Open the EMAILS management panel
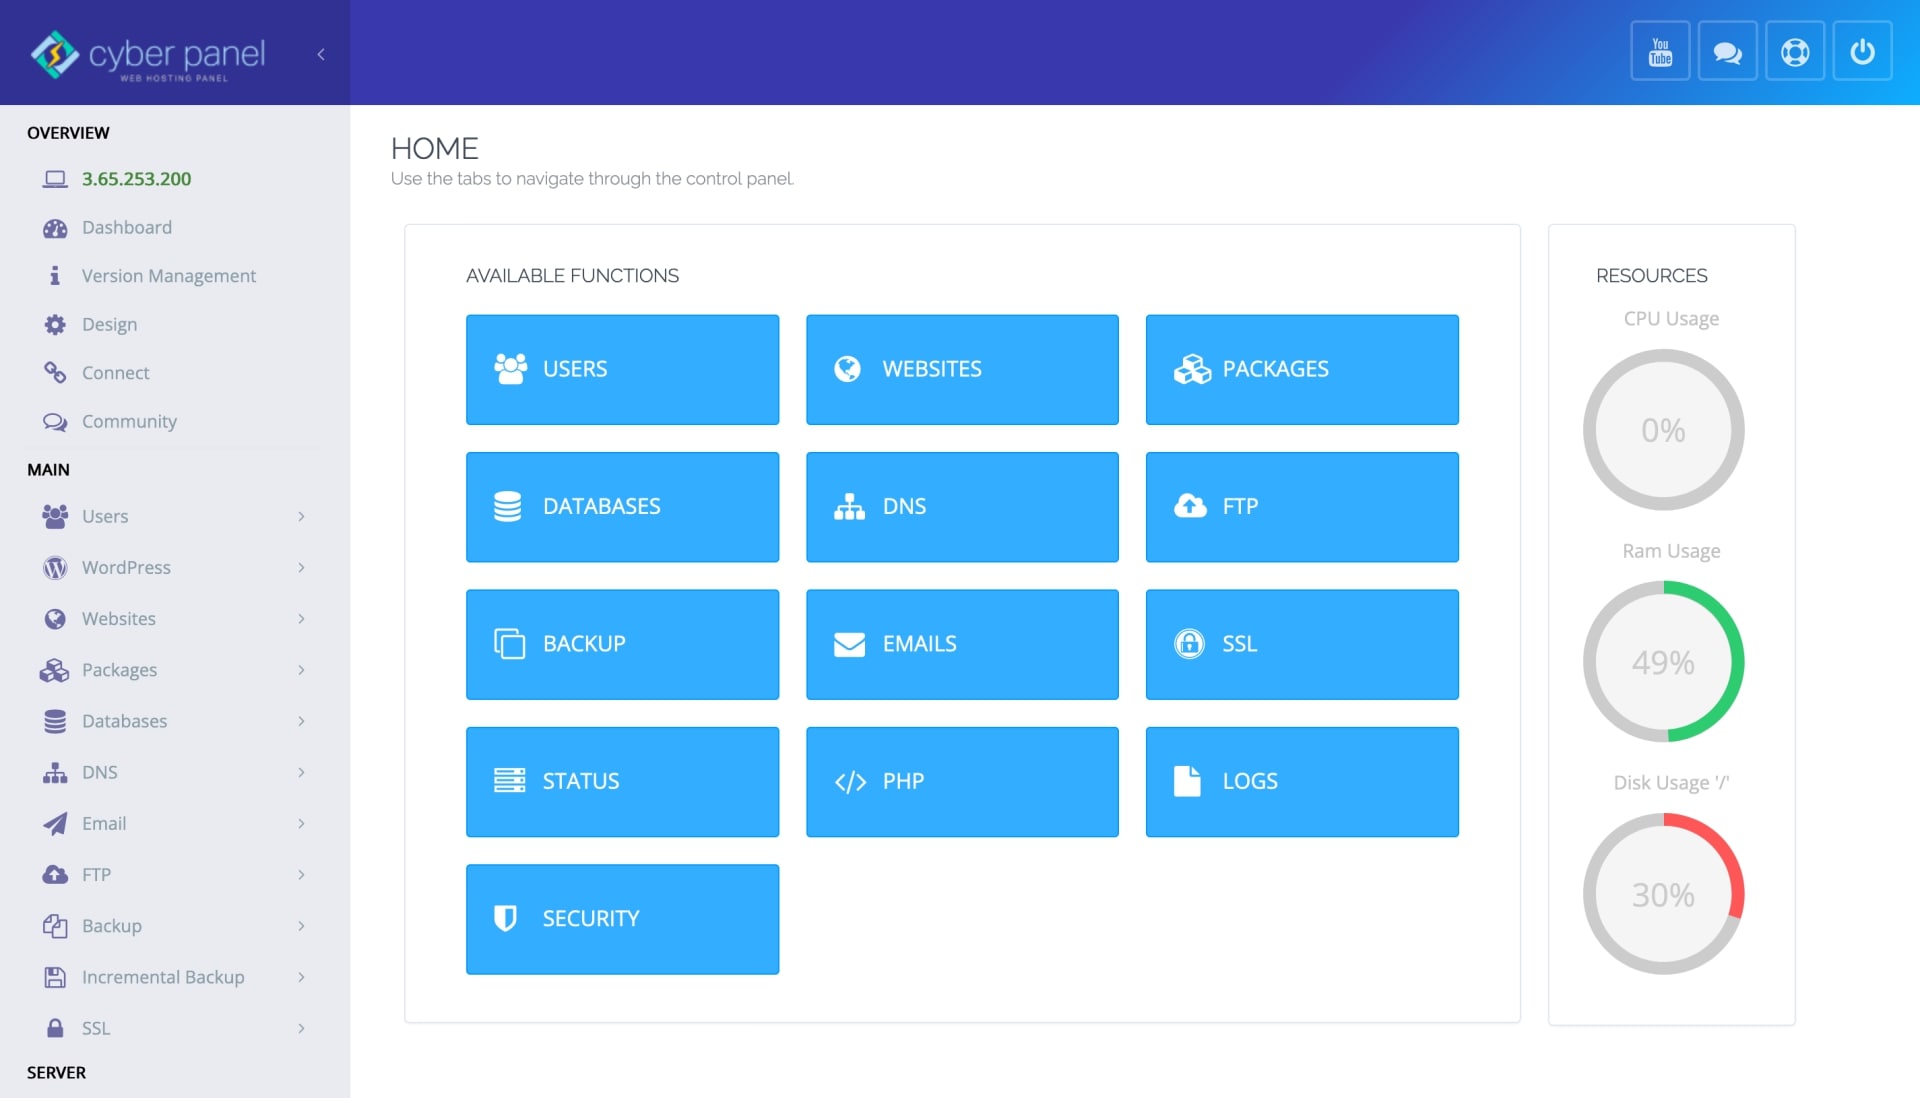This screenshot has width=1920, height=1098. 961,643
